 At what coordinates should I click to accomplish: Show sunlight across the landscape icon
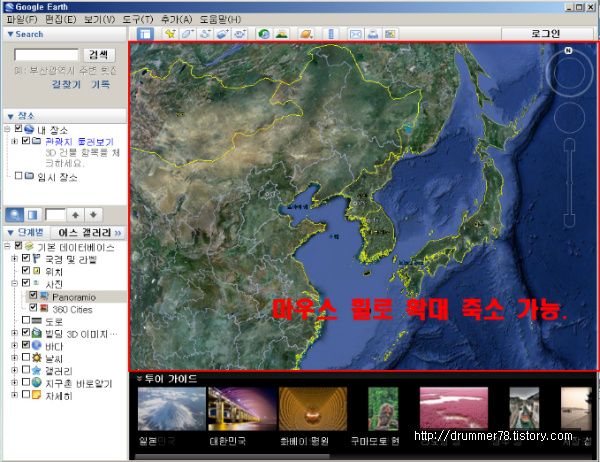pos(282,34)
